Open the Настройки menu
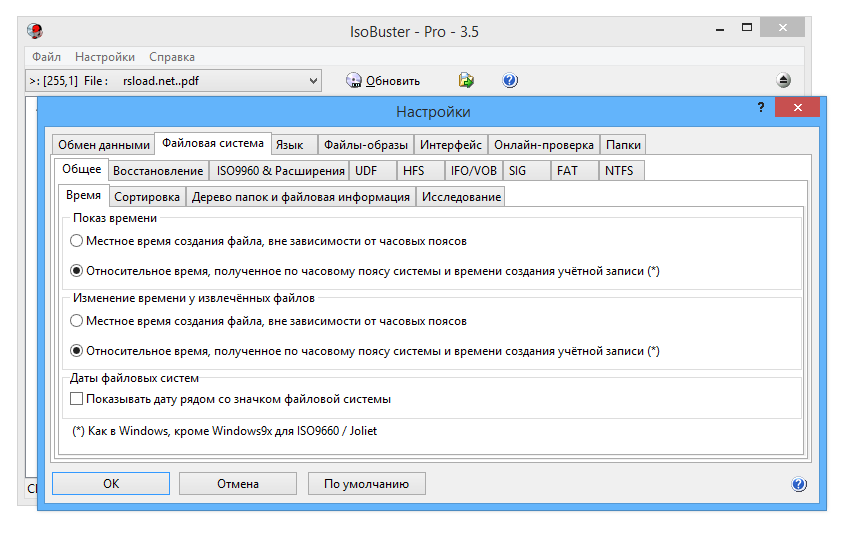Screen dimensions: 849x536 [x=105, y=57]
